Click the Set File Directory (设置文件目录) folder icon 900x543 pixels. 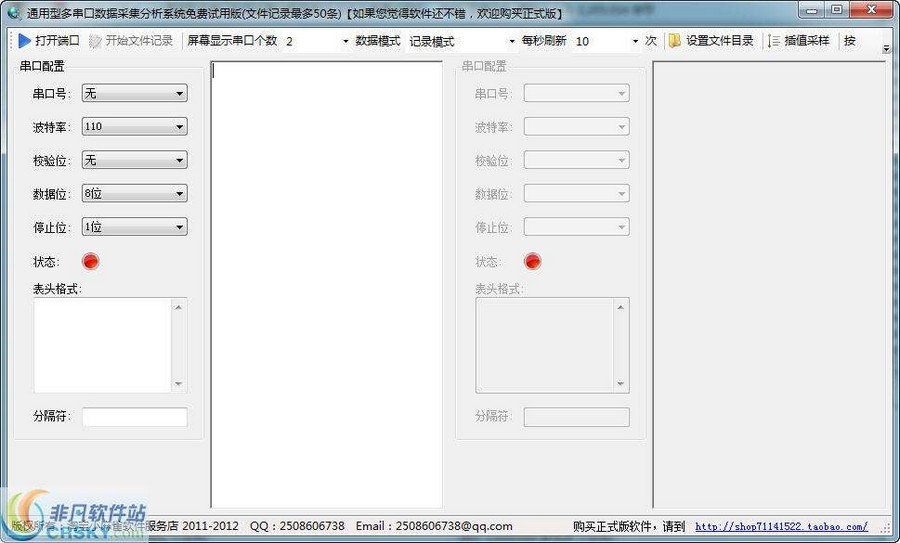pyautogui.click(x=675, y=41)
